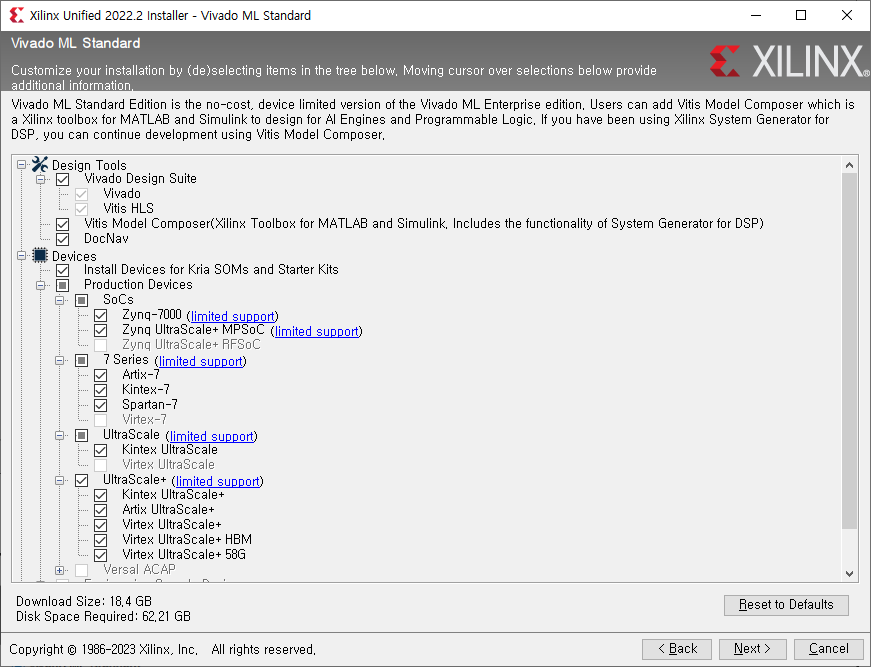Uncheck Zynq-7000 checkbox
Viewport: 871px width, 667px height.
101,315
